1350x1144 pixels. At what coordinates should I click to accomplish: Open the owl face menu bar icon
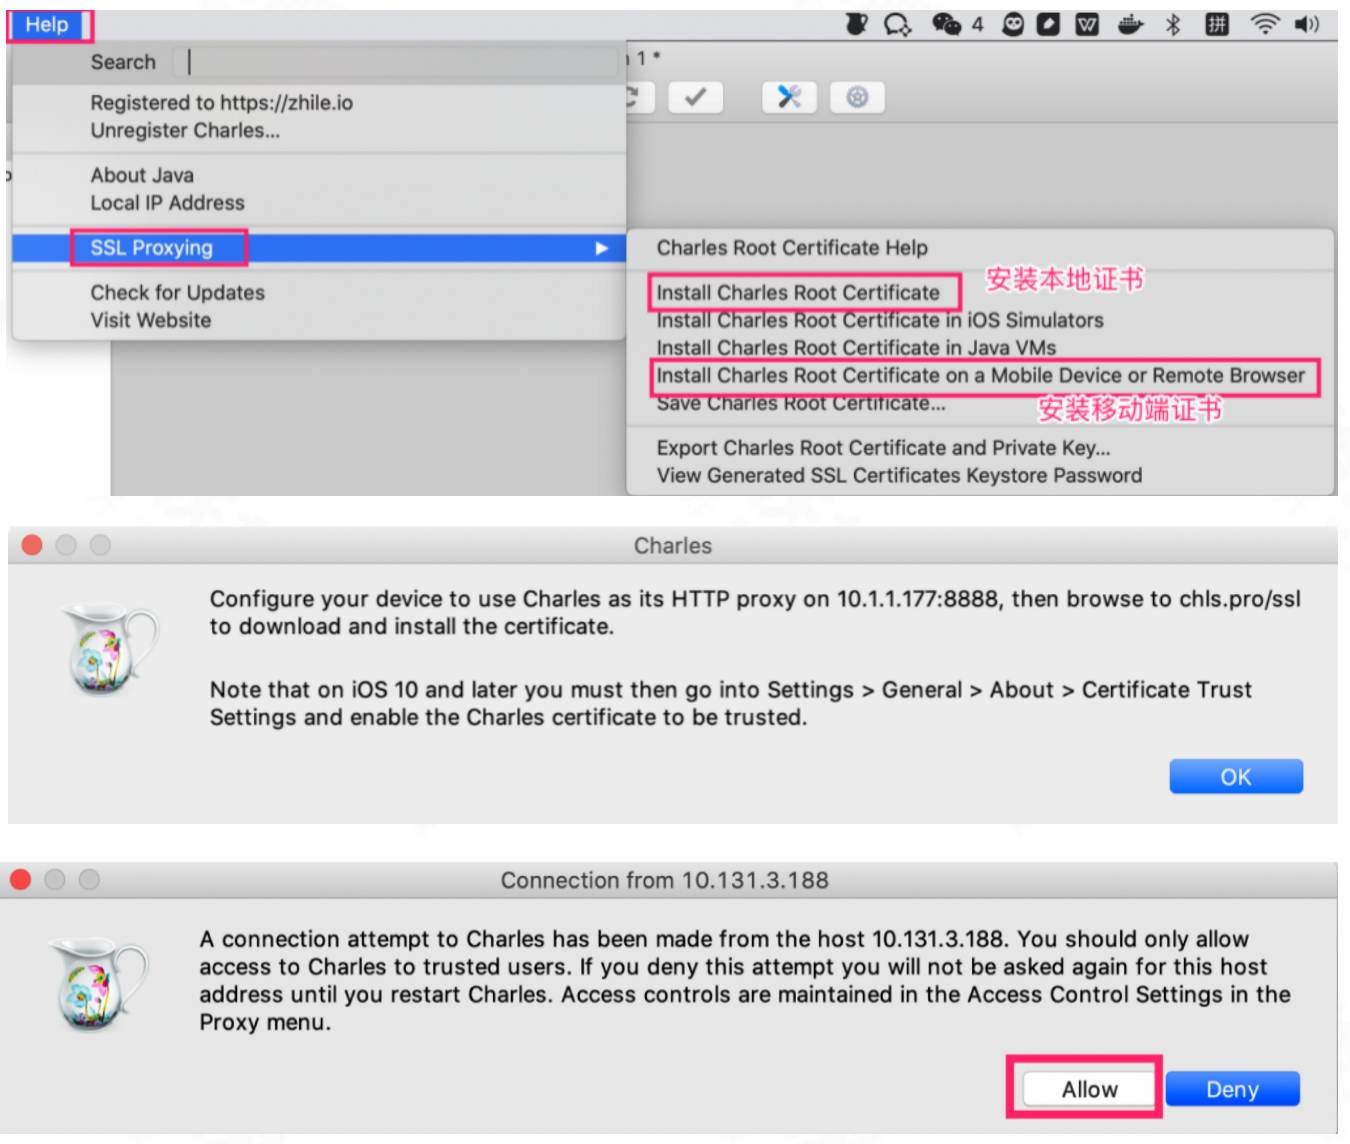click(x=1013, y=24)
